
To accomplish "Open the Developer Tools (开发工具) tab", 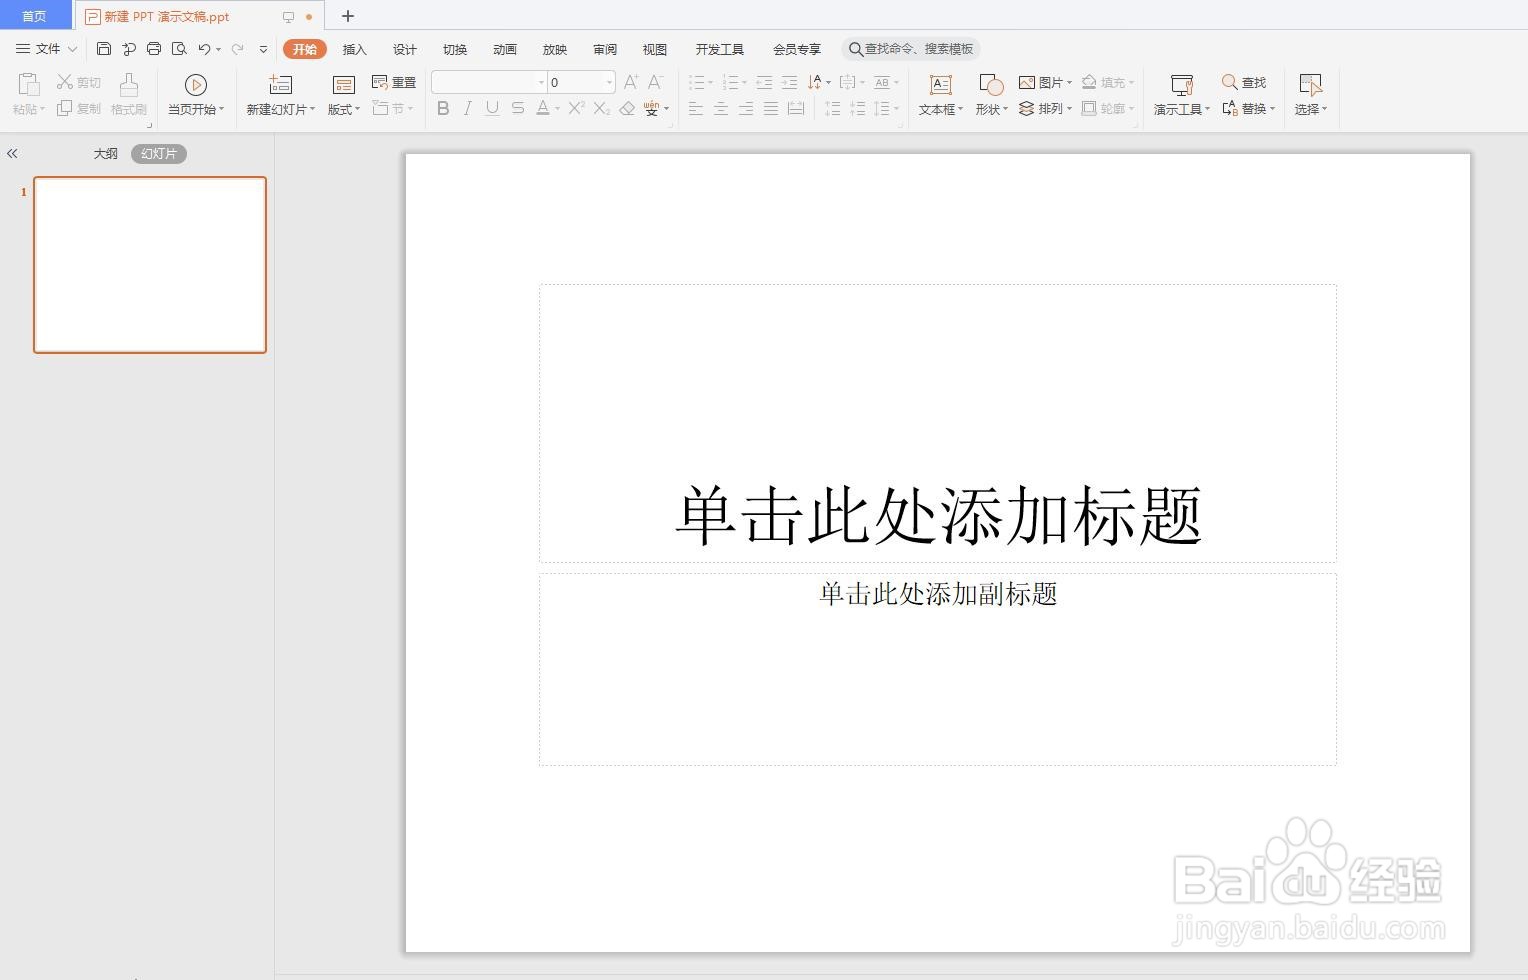I will [x=720, y=49].
